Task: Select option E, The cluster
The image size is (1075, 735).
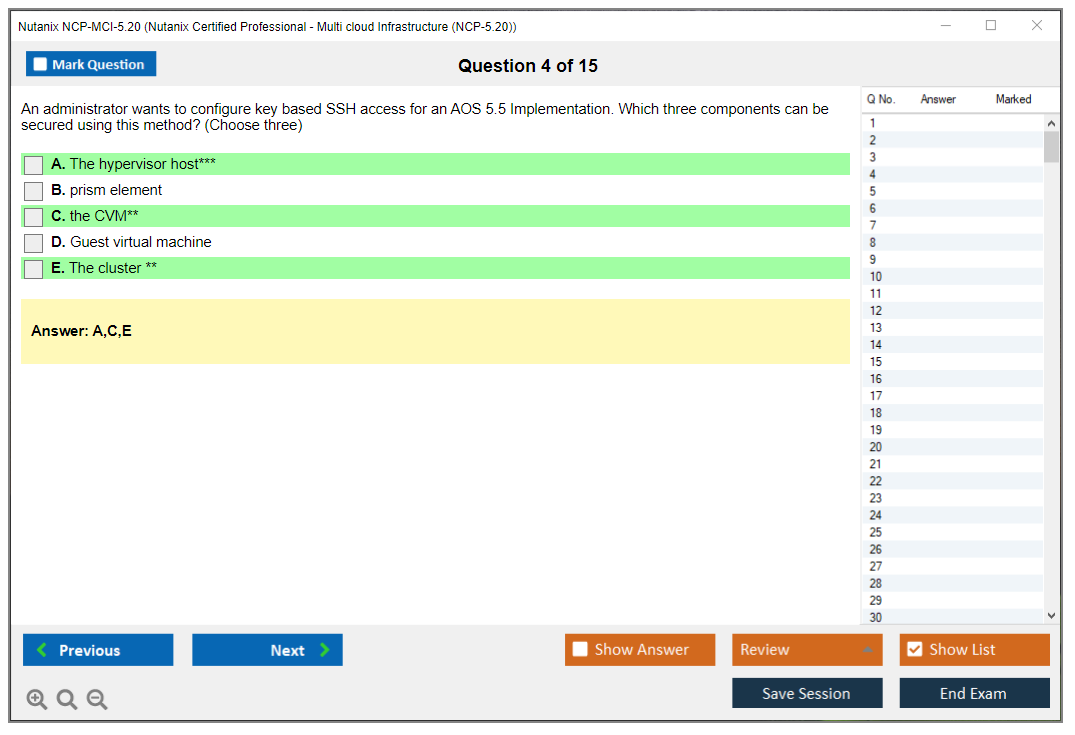Action: [34, 269]
